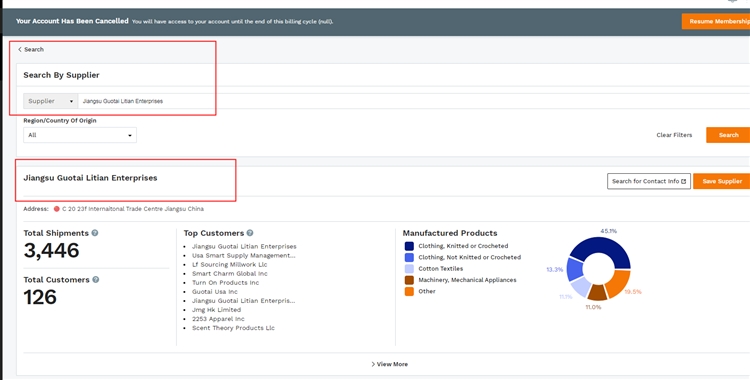Click the external link icon in Contact Info button
This screenshot has height=380, width=750.
[x=684, y=181]
